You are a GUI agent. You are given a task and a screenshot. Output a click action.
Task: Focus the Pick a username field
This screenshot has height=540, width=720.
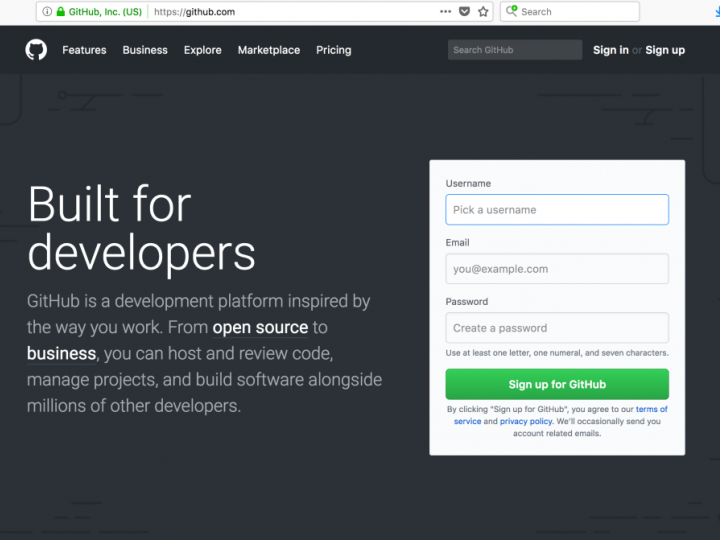tap(557, 209)
